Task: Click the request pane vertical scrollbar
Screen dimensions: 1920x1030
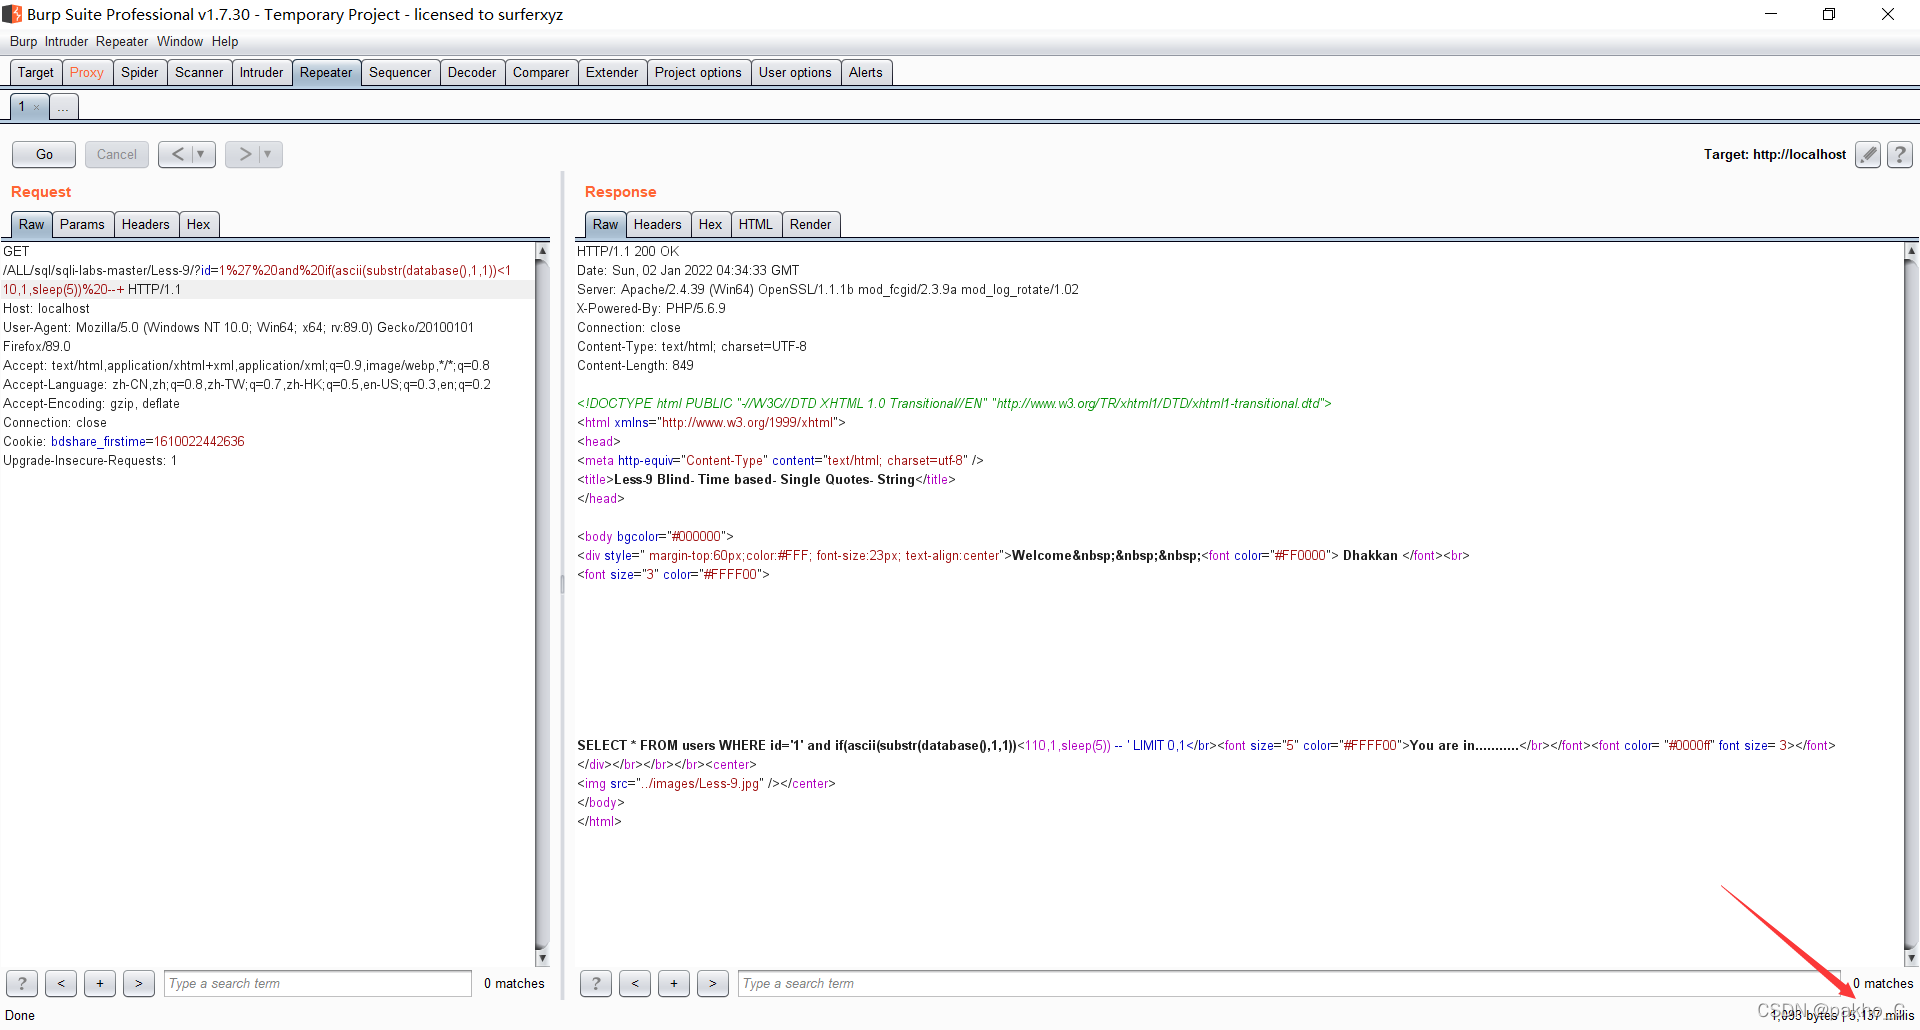Action: point(542,604)
